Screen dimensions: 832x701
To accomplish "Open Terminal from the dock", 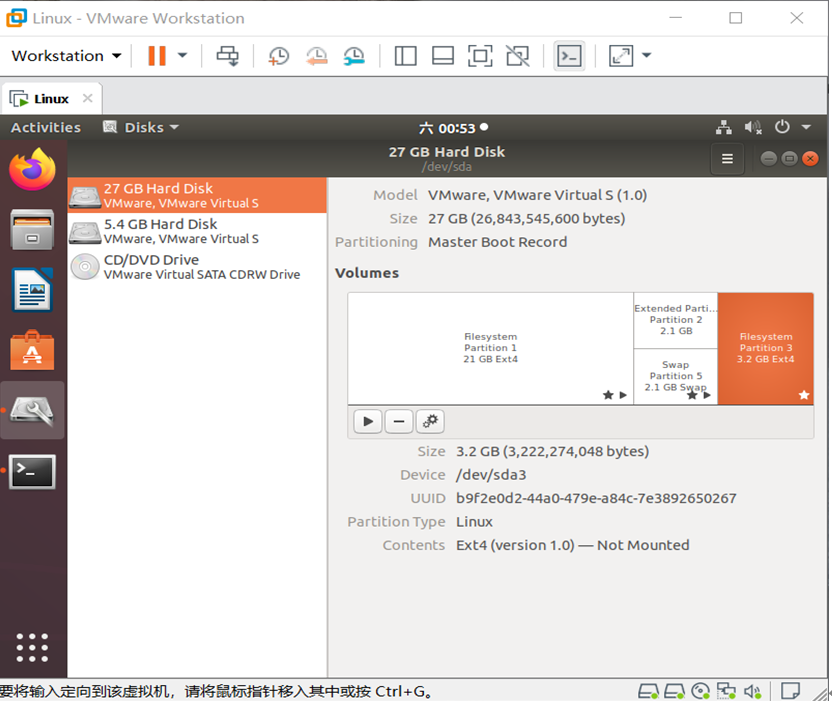I will 33,471.
